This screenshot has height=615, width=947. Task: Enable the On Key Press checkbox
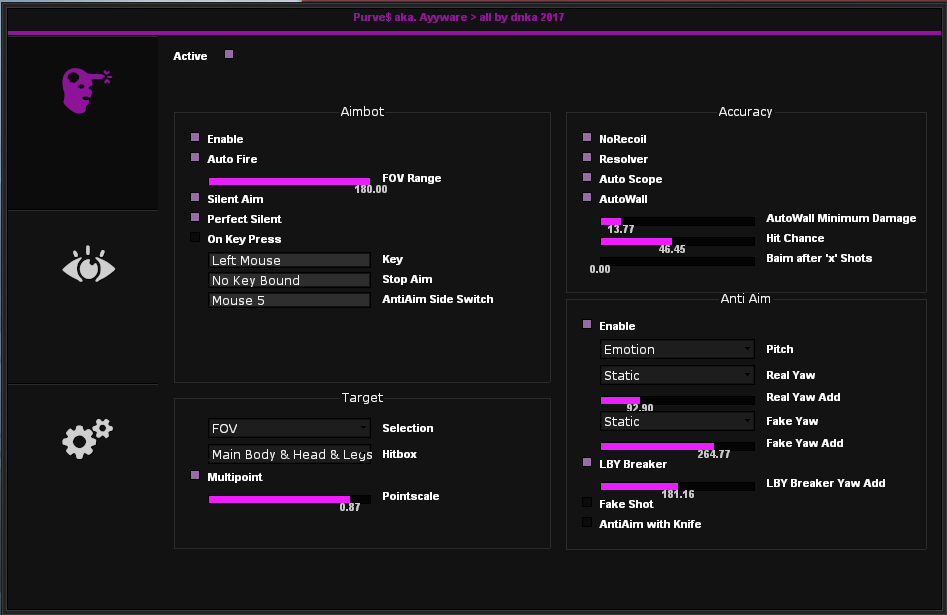point(195,238)
